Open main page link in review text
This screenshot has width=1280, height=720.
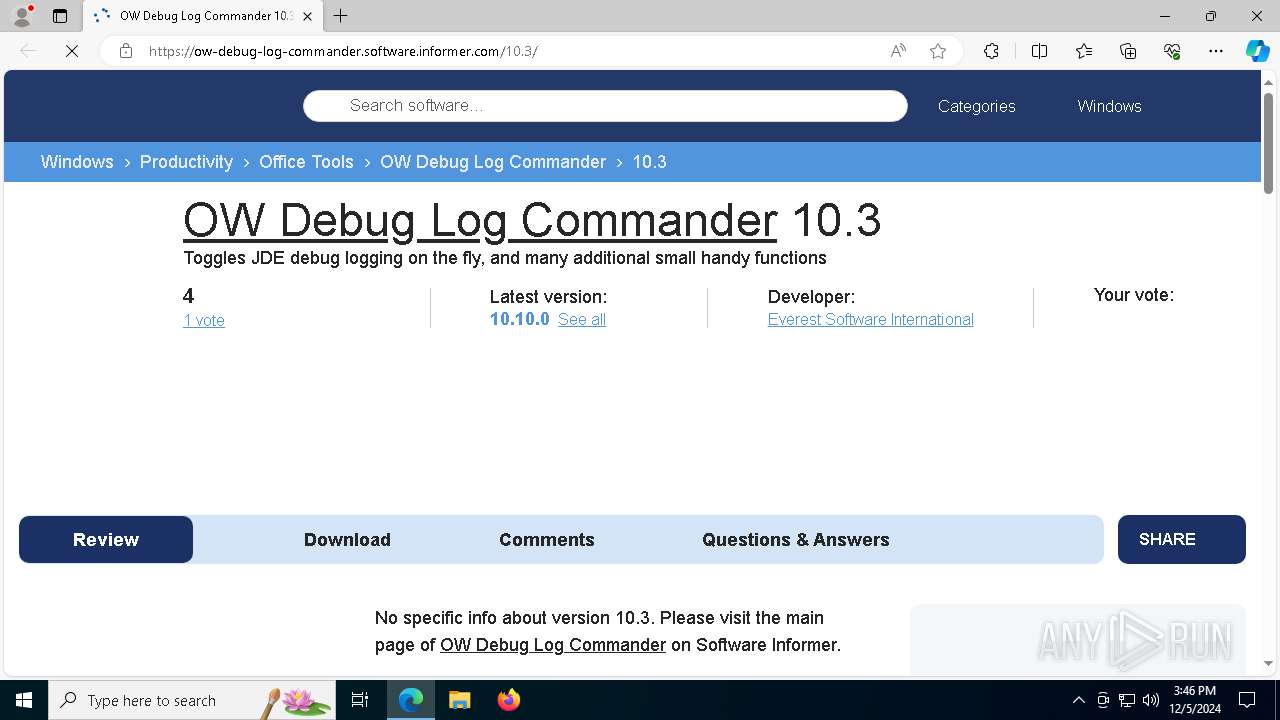click(x=553, y=645)
